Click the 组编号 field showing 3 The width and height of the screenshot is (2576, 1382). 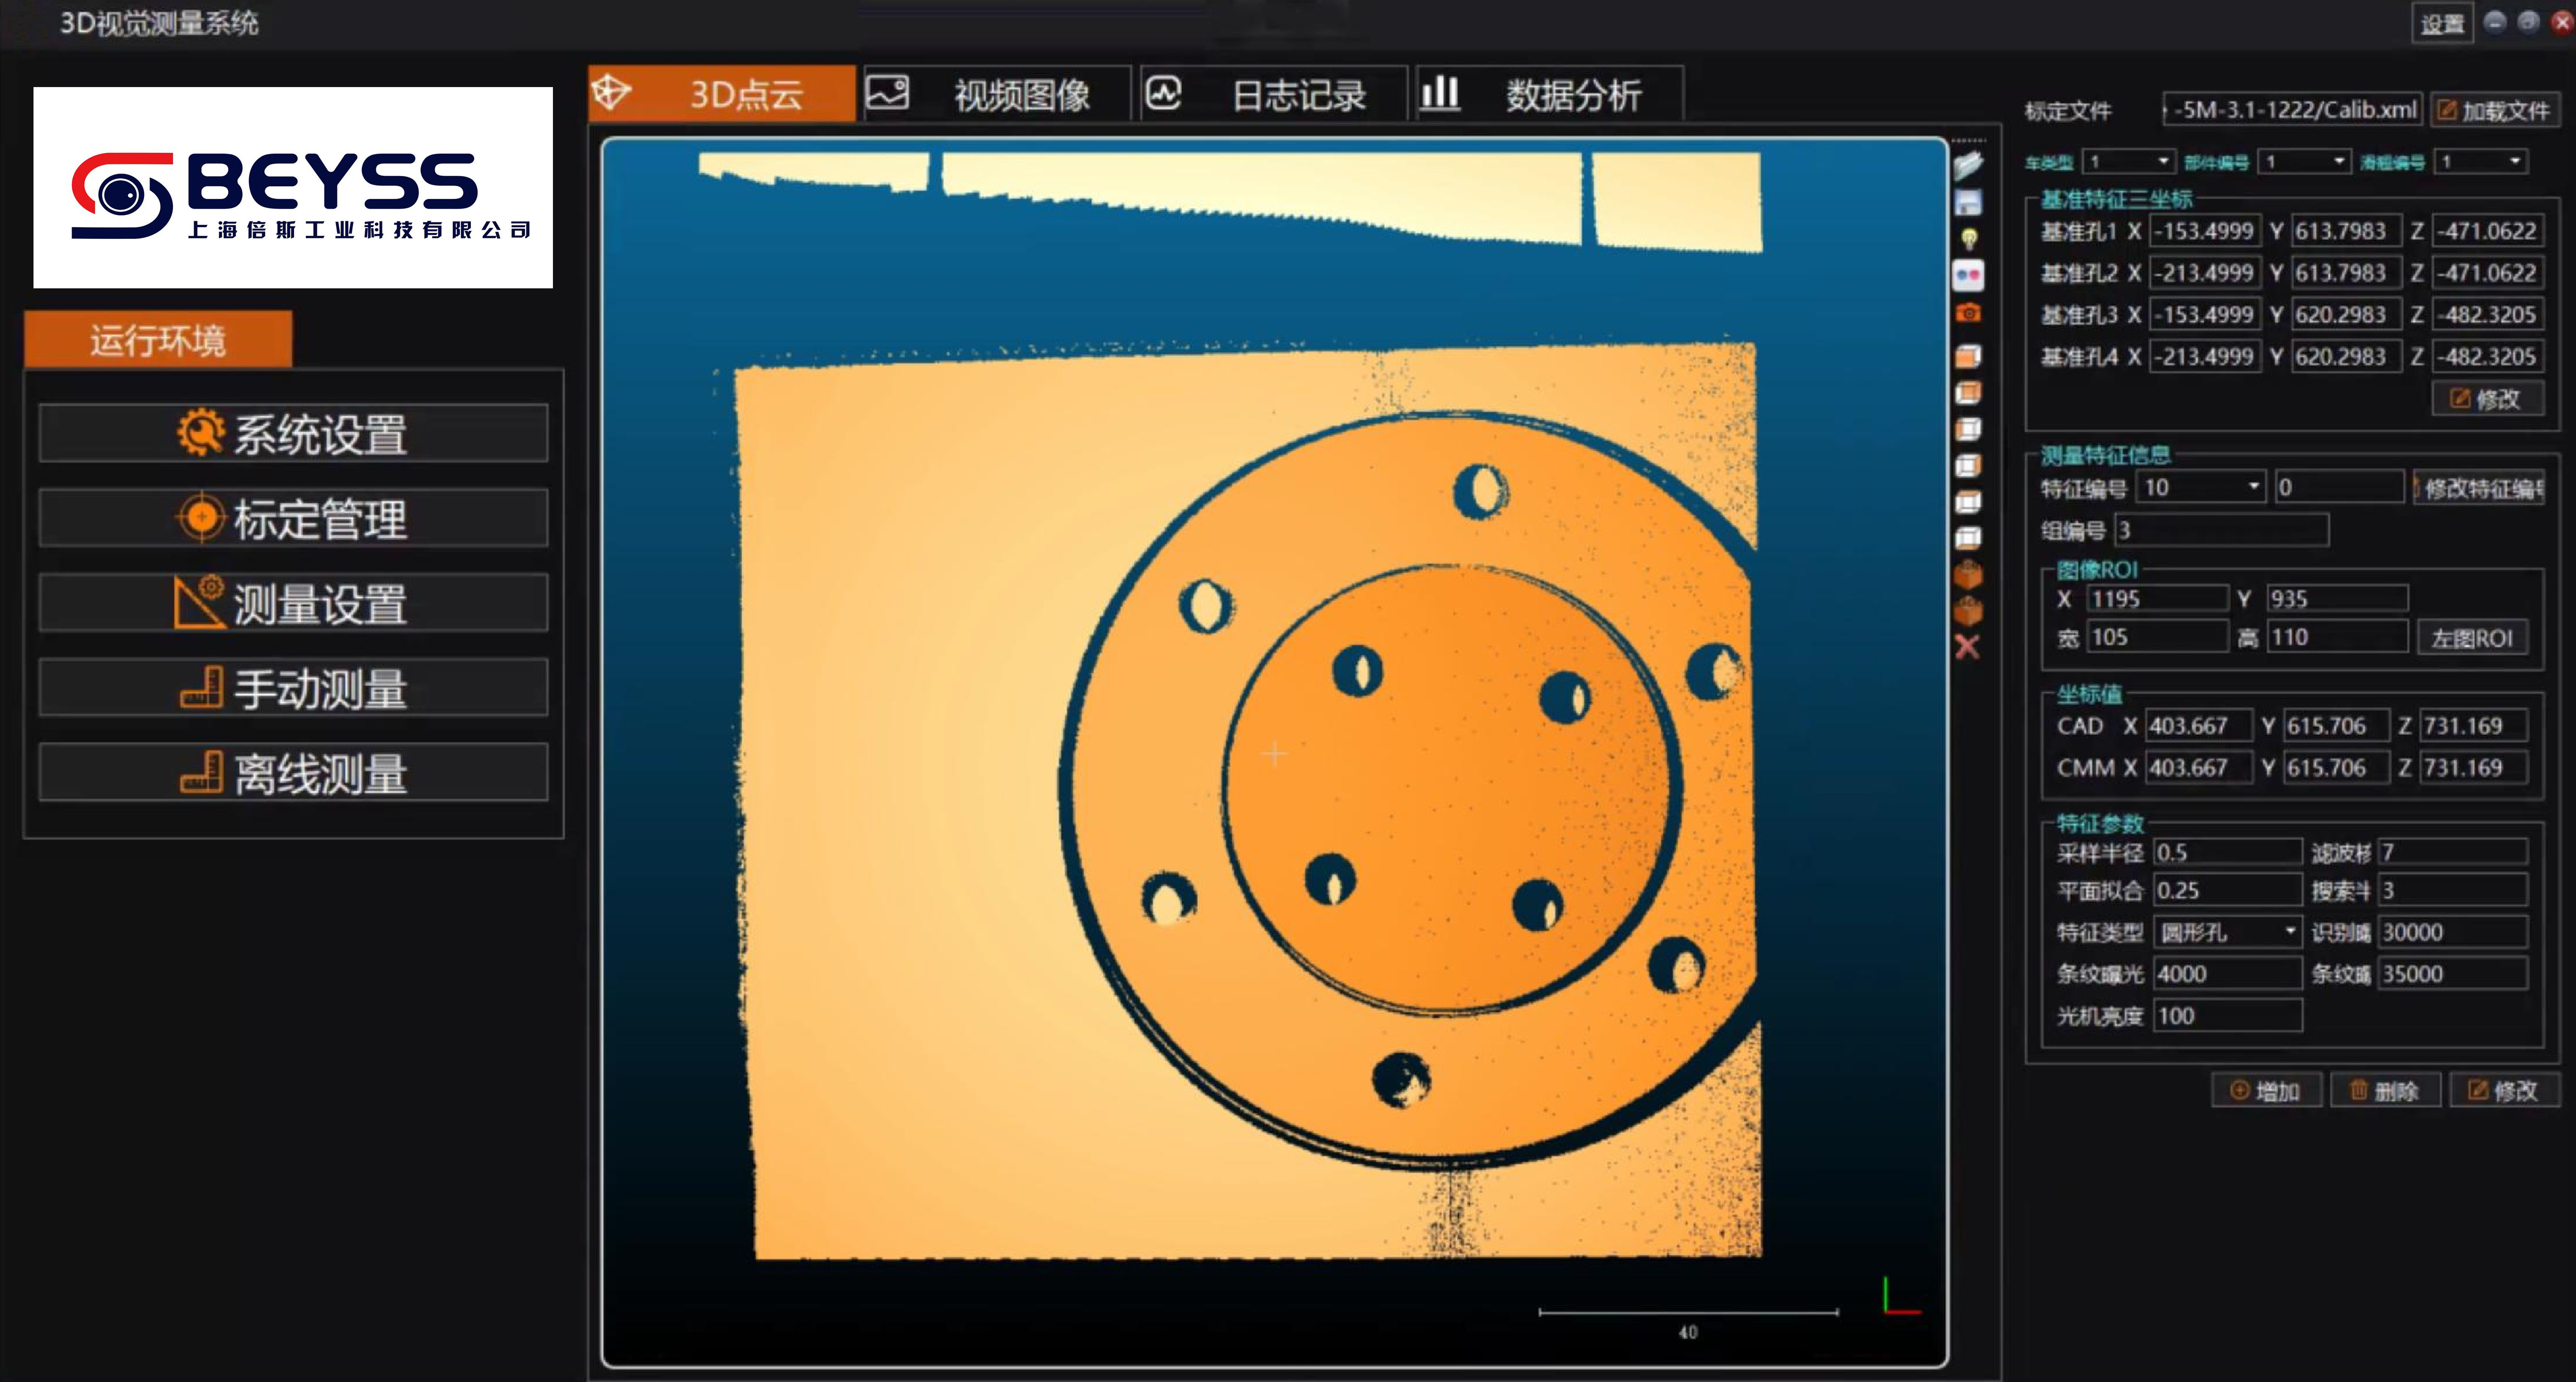2221,530
